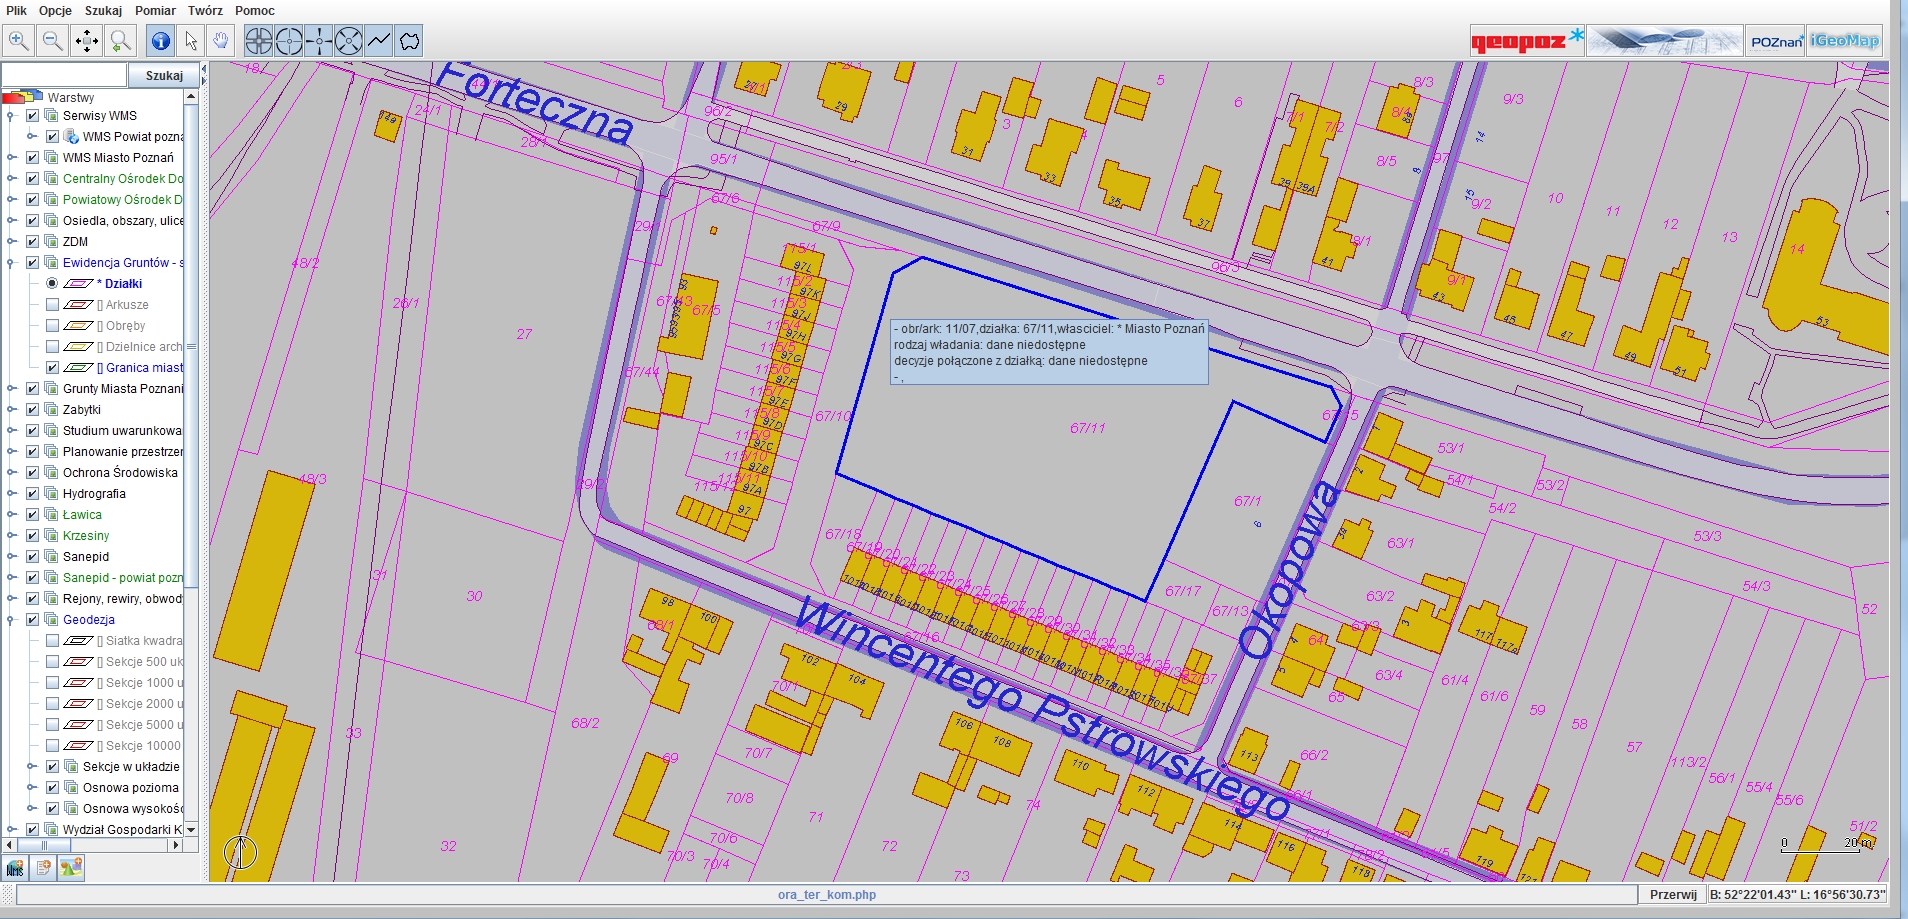This screenshot has width=1908, height=919.
Task: Select the zoom in magnifier tool
Action: (19, 41)
